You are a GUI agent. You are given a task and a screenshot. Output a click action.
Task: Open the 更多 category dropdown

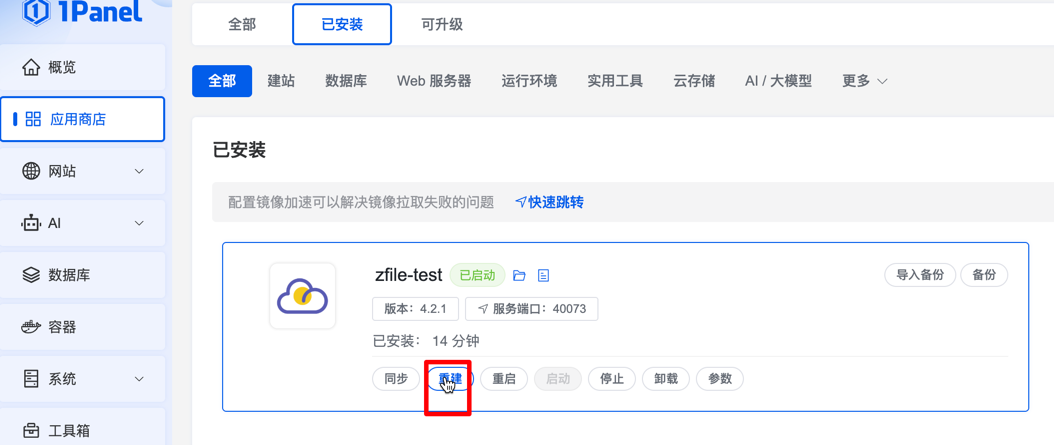[865, 81]
